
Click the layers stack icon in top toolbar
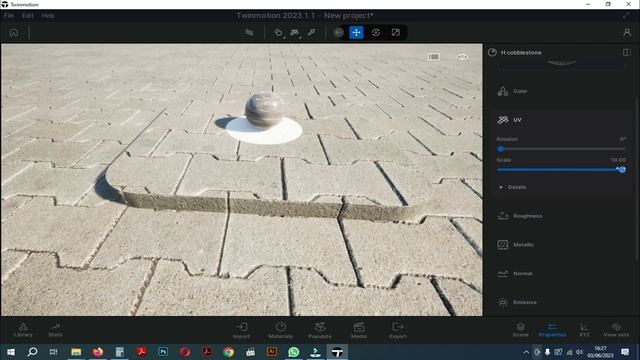249,33
